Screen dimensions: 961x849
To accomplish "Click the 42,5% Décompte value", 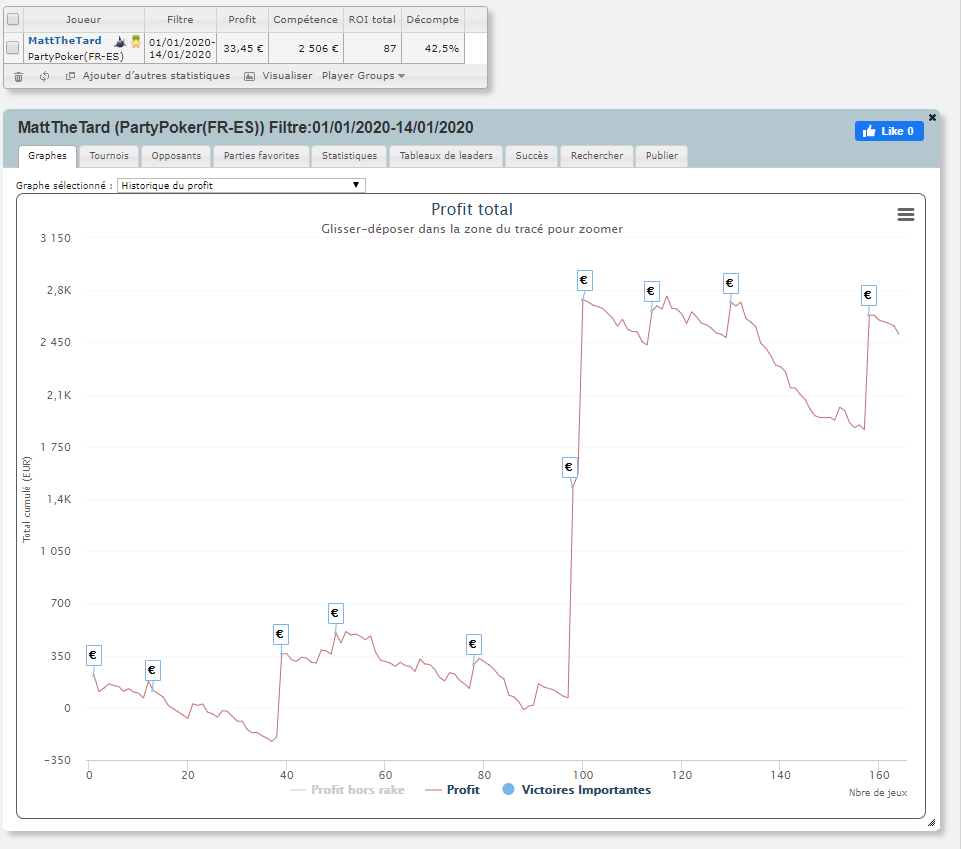I will click(x=442, y=48).
